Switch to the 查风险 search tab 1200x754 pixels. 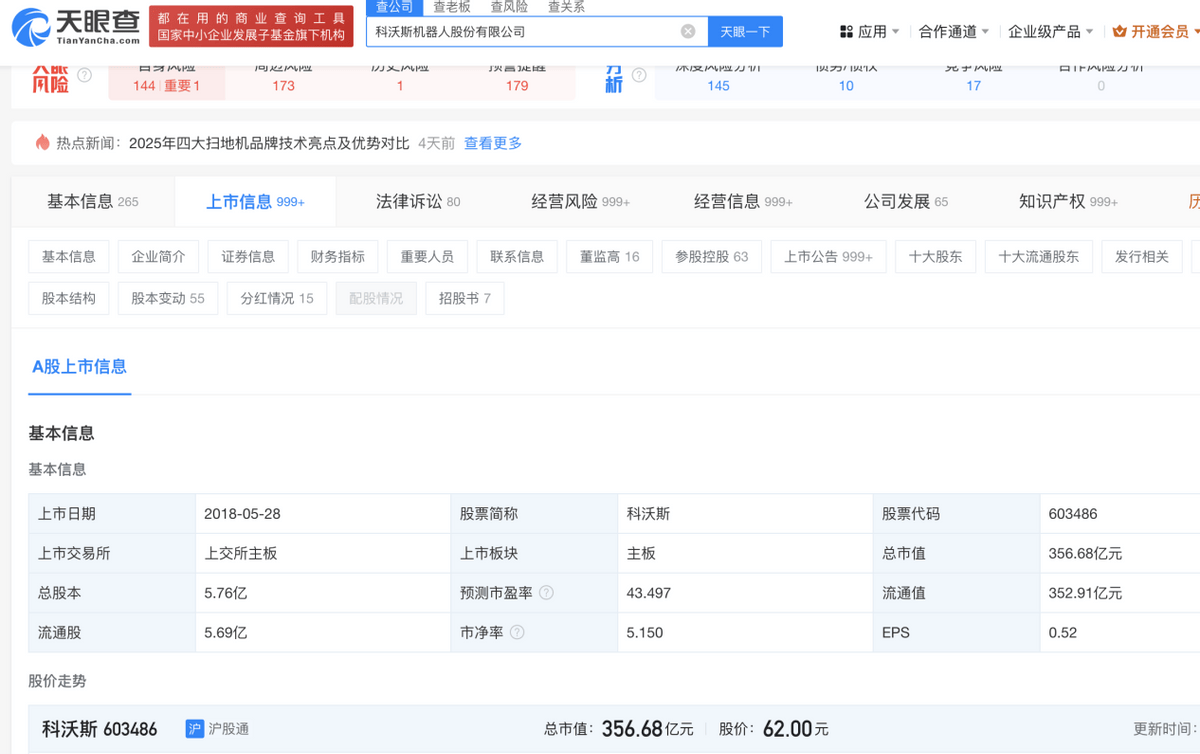509,7
